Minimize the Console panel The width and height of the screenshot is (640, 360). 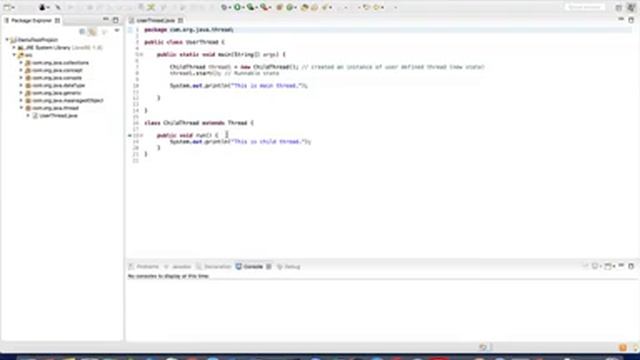tap(621, 266)
